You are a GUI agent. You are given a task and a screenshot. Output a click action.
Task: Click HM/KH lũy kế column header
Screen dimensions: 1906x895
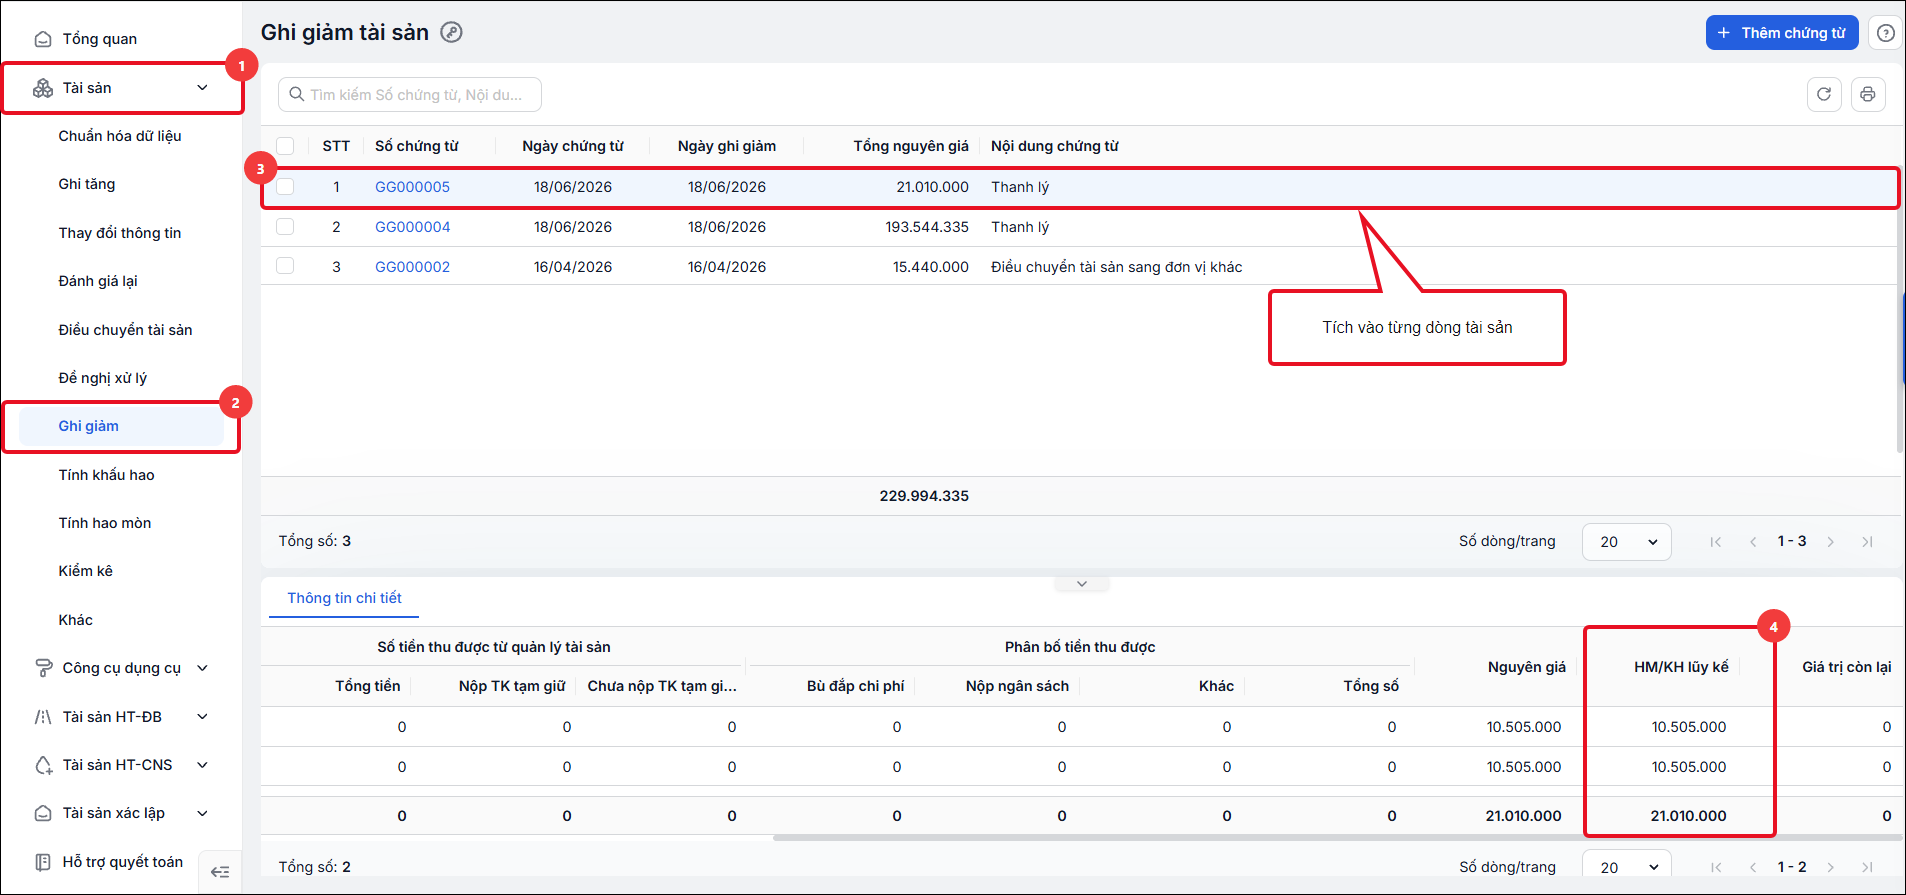coord(1681,667)
